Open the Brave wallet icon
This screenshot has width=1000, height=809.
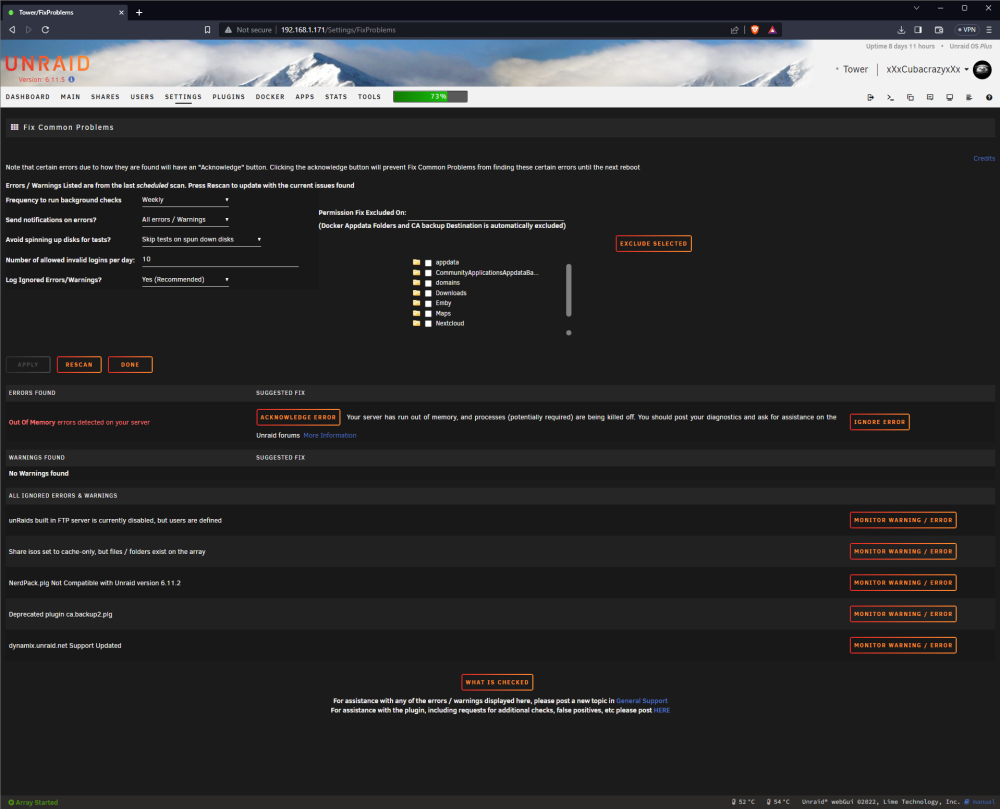(x=939, y=30)
